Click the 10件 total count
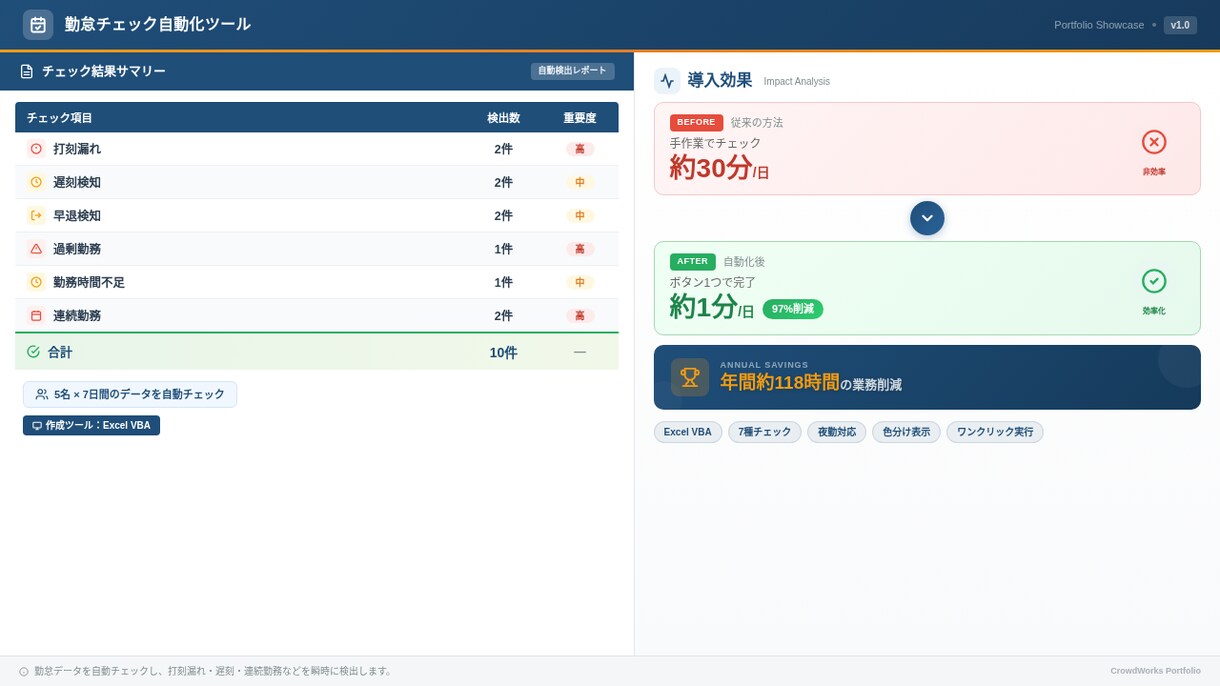Image resolution: width=1220 pixels, height=686 pixels. 503,352
